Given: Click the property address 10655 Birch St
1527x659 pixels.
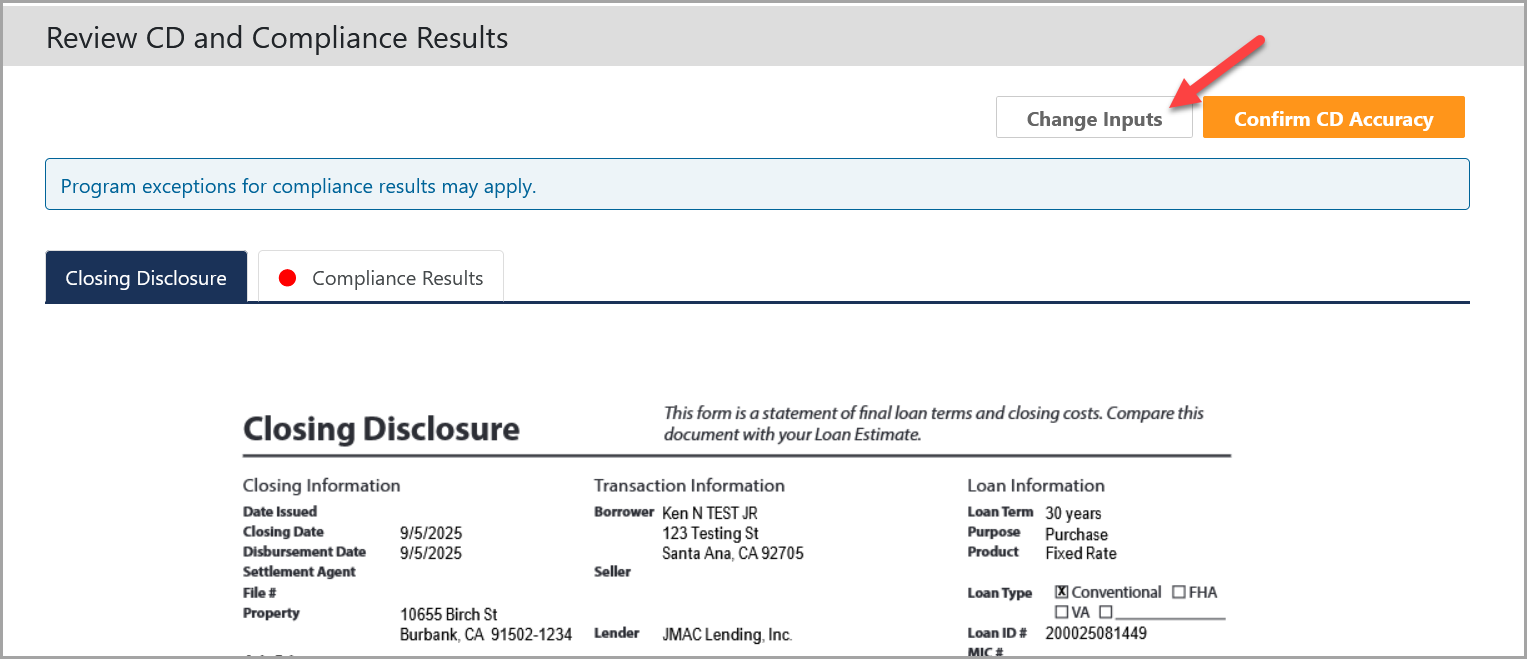Looking at the screenshot, I should click(449, 614).
